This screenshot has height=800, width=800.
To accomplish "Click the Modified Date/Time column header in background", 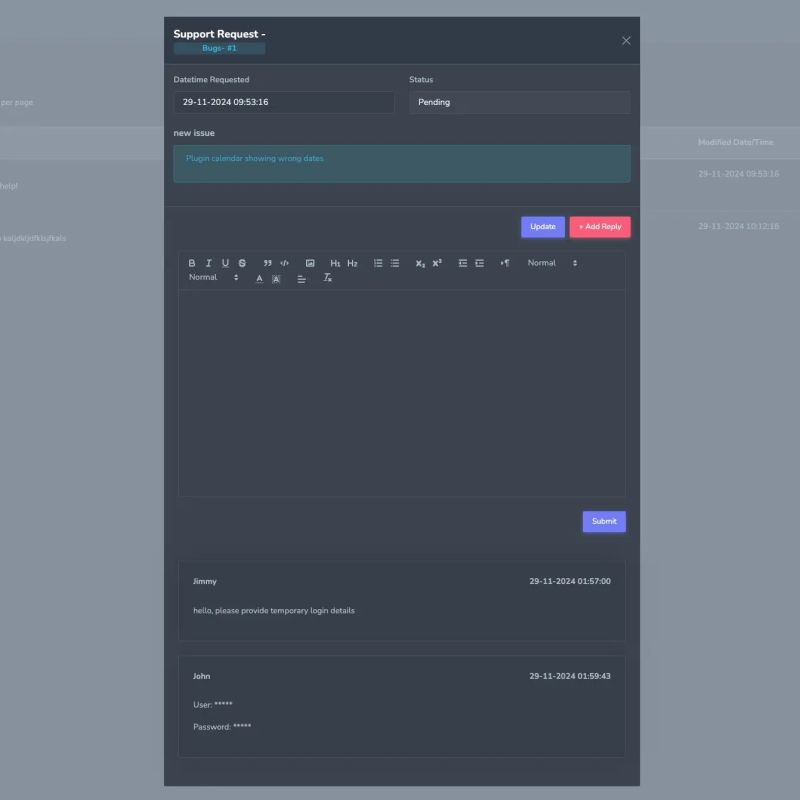I will (735, 142).
